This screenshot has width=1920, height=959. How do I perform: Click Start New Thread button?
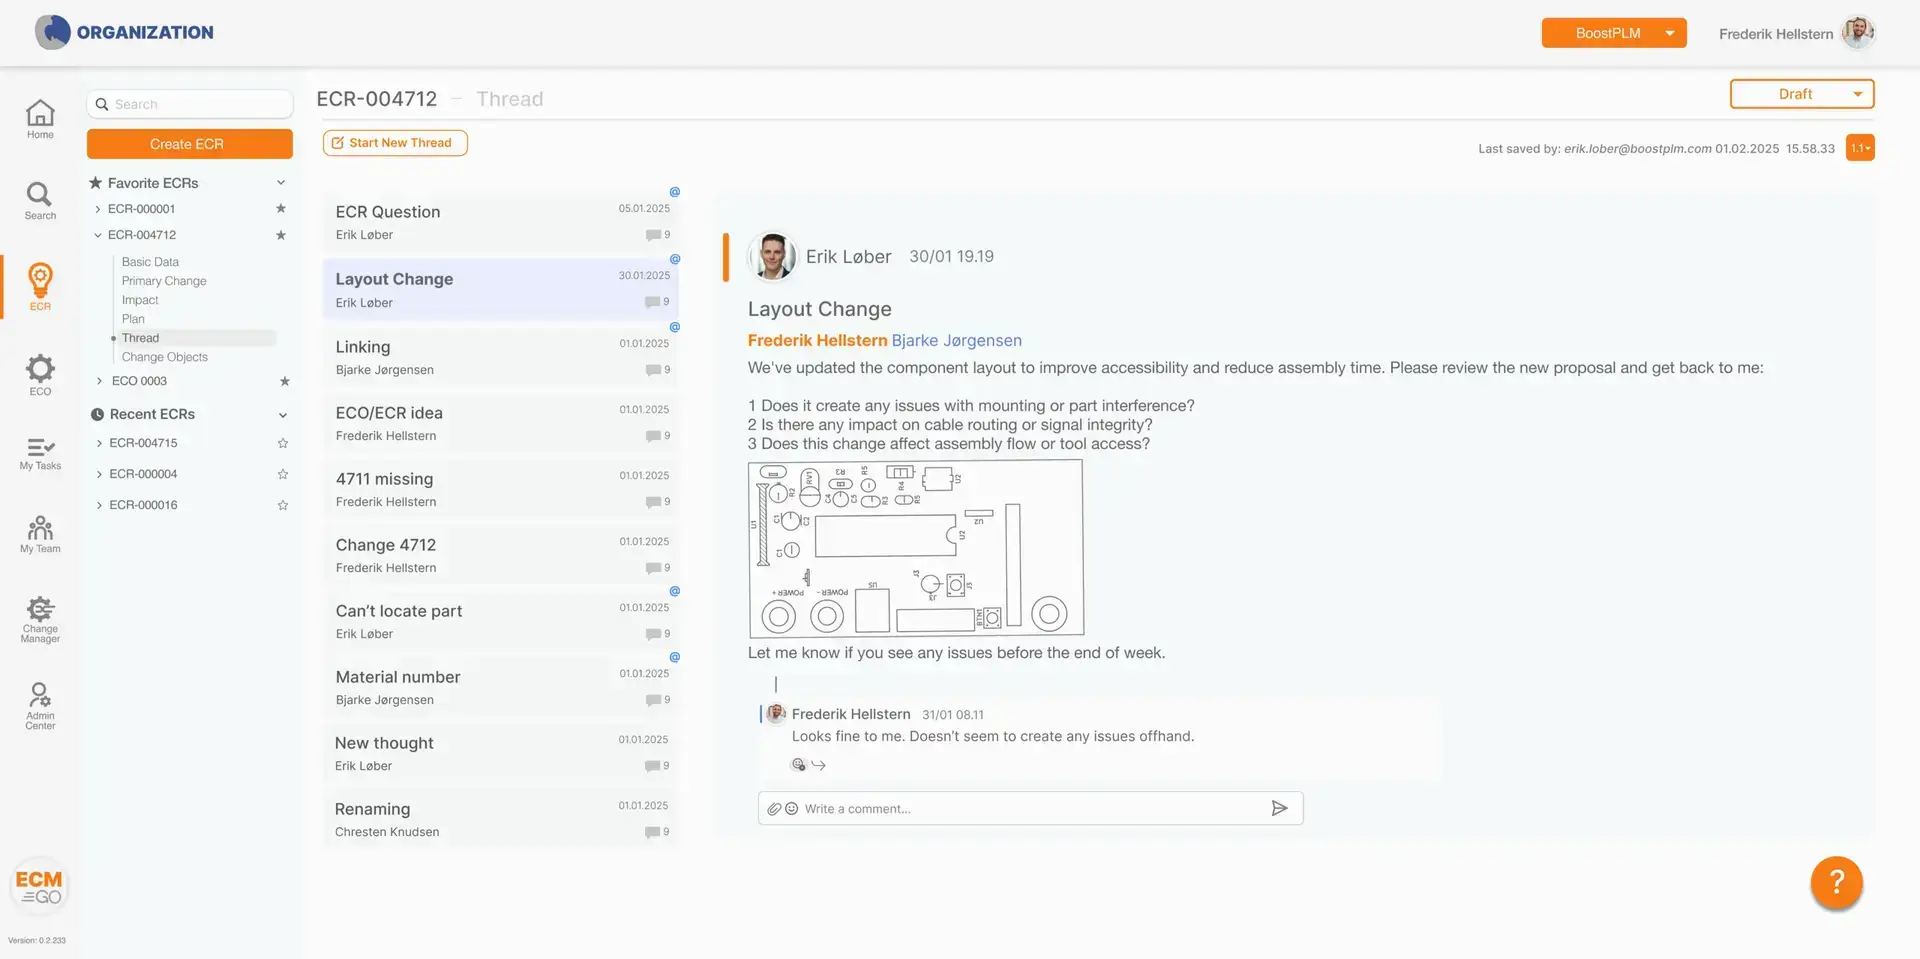pos(395,143)
